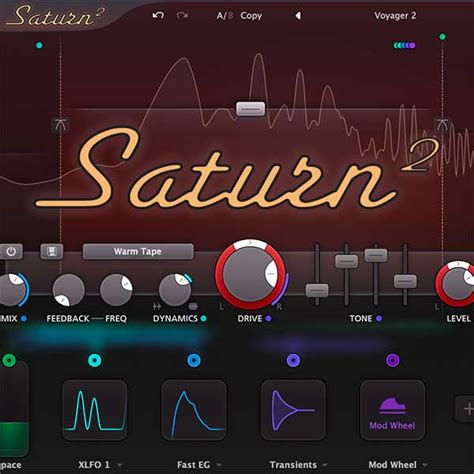Click the redo arrow icon
This screenshot has height=474, width=474.
point(182,15)
